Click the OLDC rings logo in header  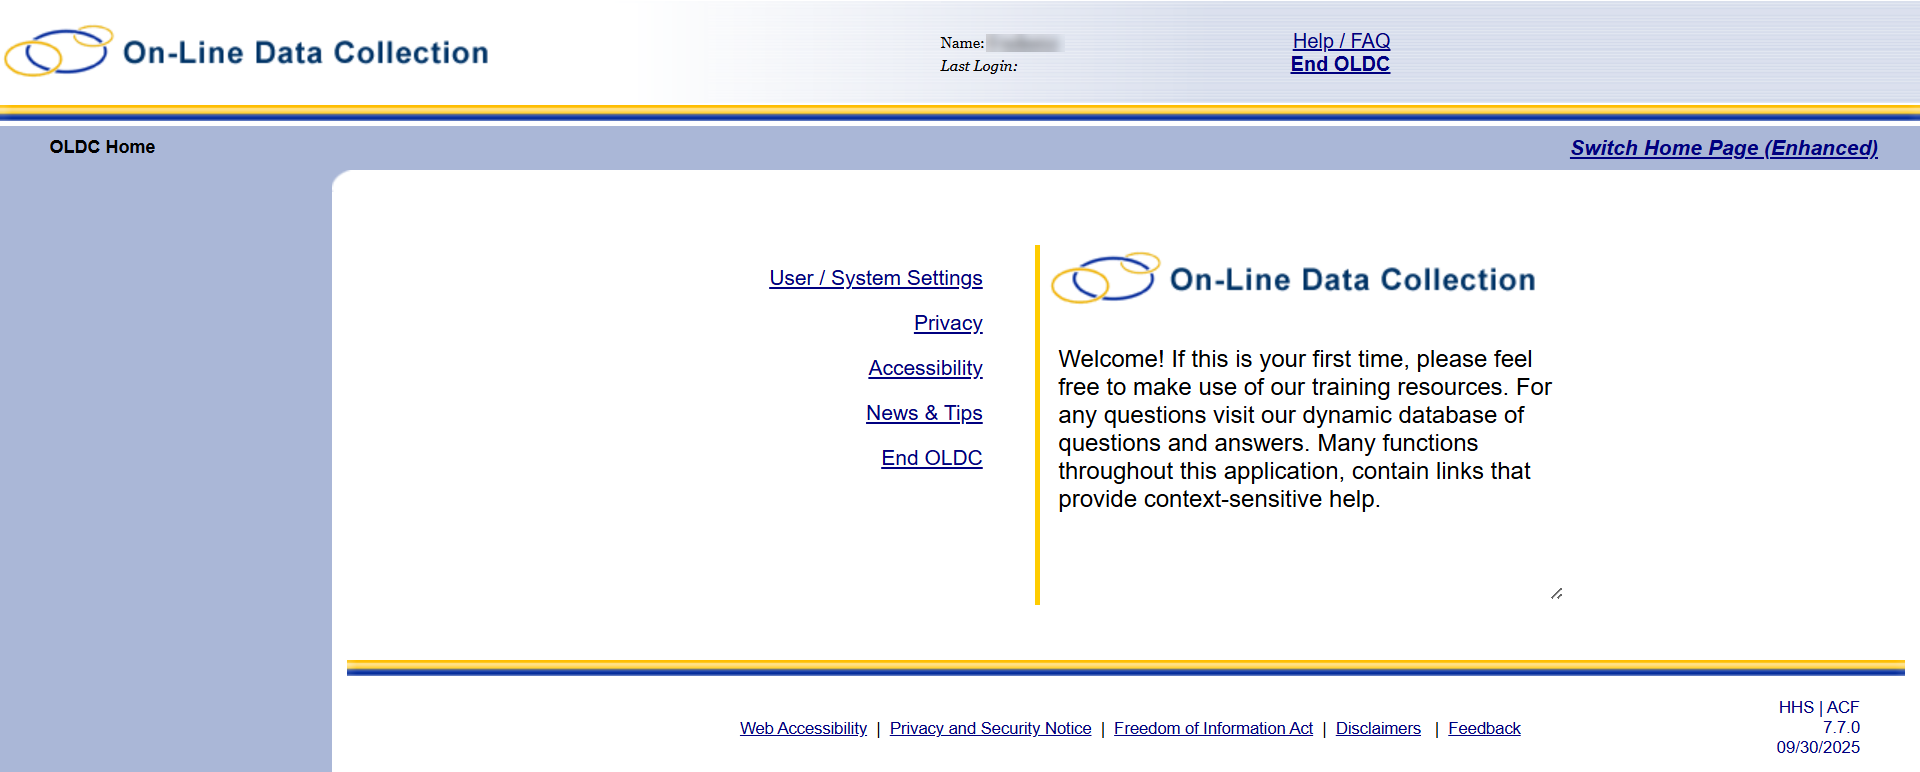pyautogui.click(x=58, y=51)
